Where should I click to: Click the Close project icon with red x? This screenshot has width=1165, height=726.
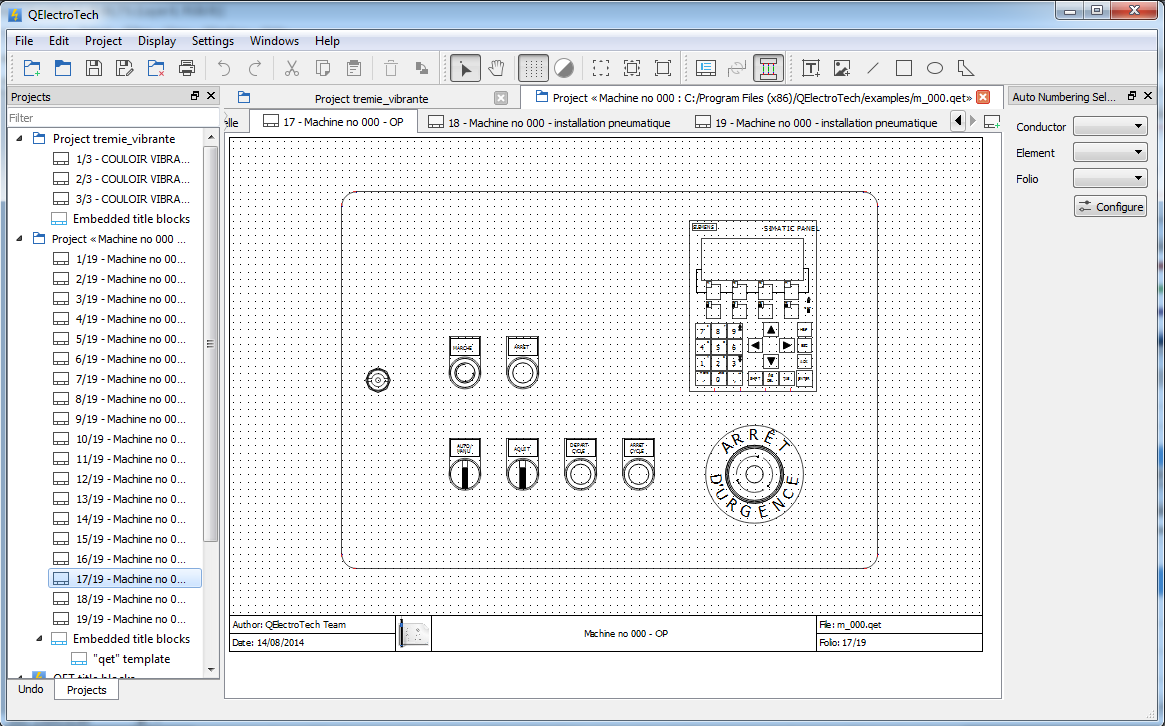[156, 68]
